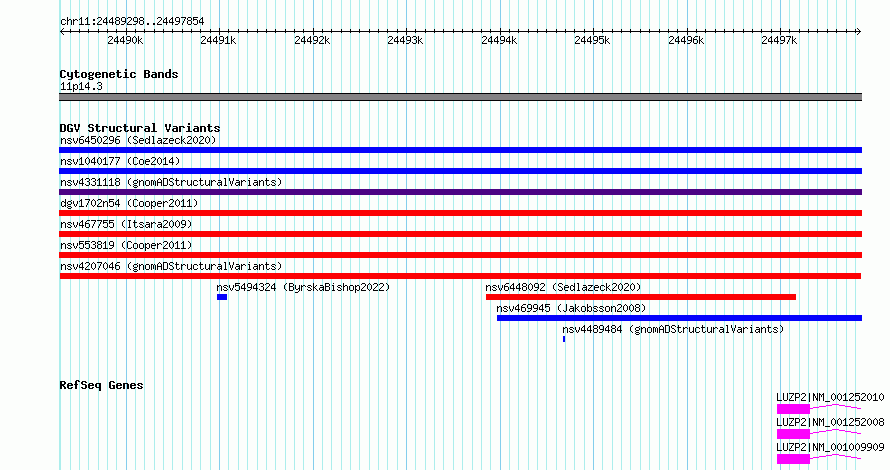Click the RefSeq Genes track title
890x470 pixels.
[x=101, y=385]
